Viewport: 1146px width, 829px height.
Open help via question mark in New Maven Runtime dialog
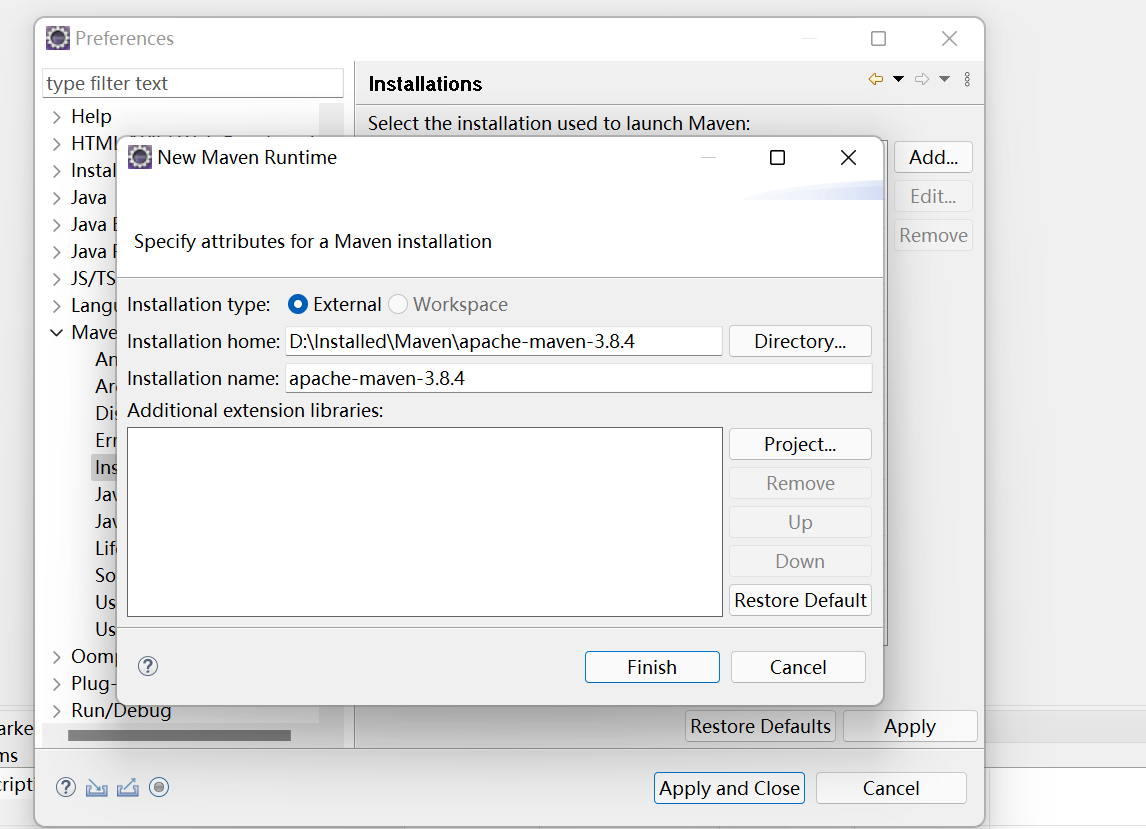pyautogui.click(x=147, y=665)
